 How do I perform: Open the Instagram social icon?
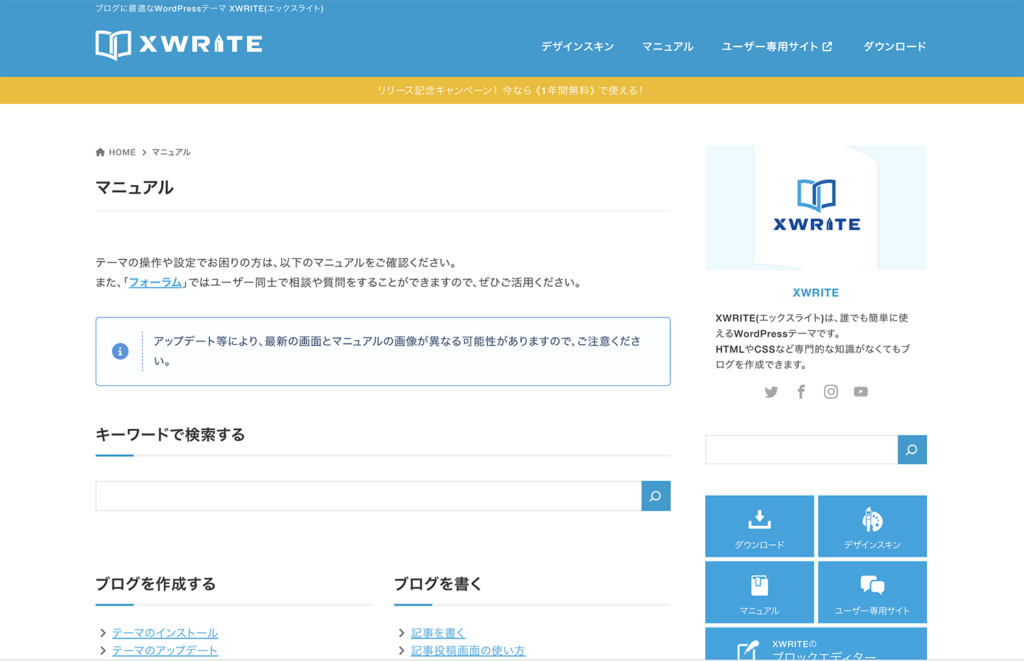tap(831, 392)
